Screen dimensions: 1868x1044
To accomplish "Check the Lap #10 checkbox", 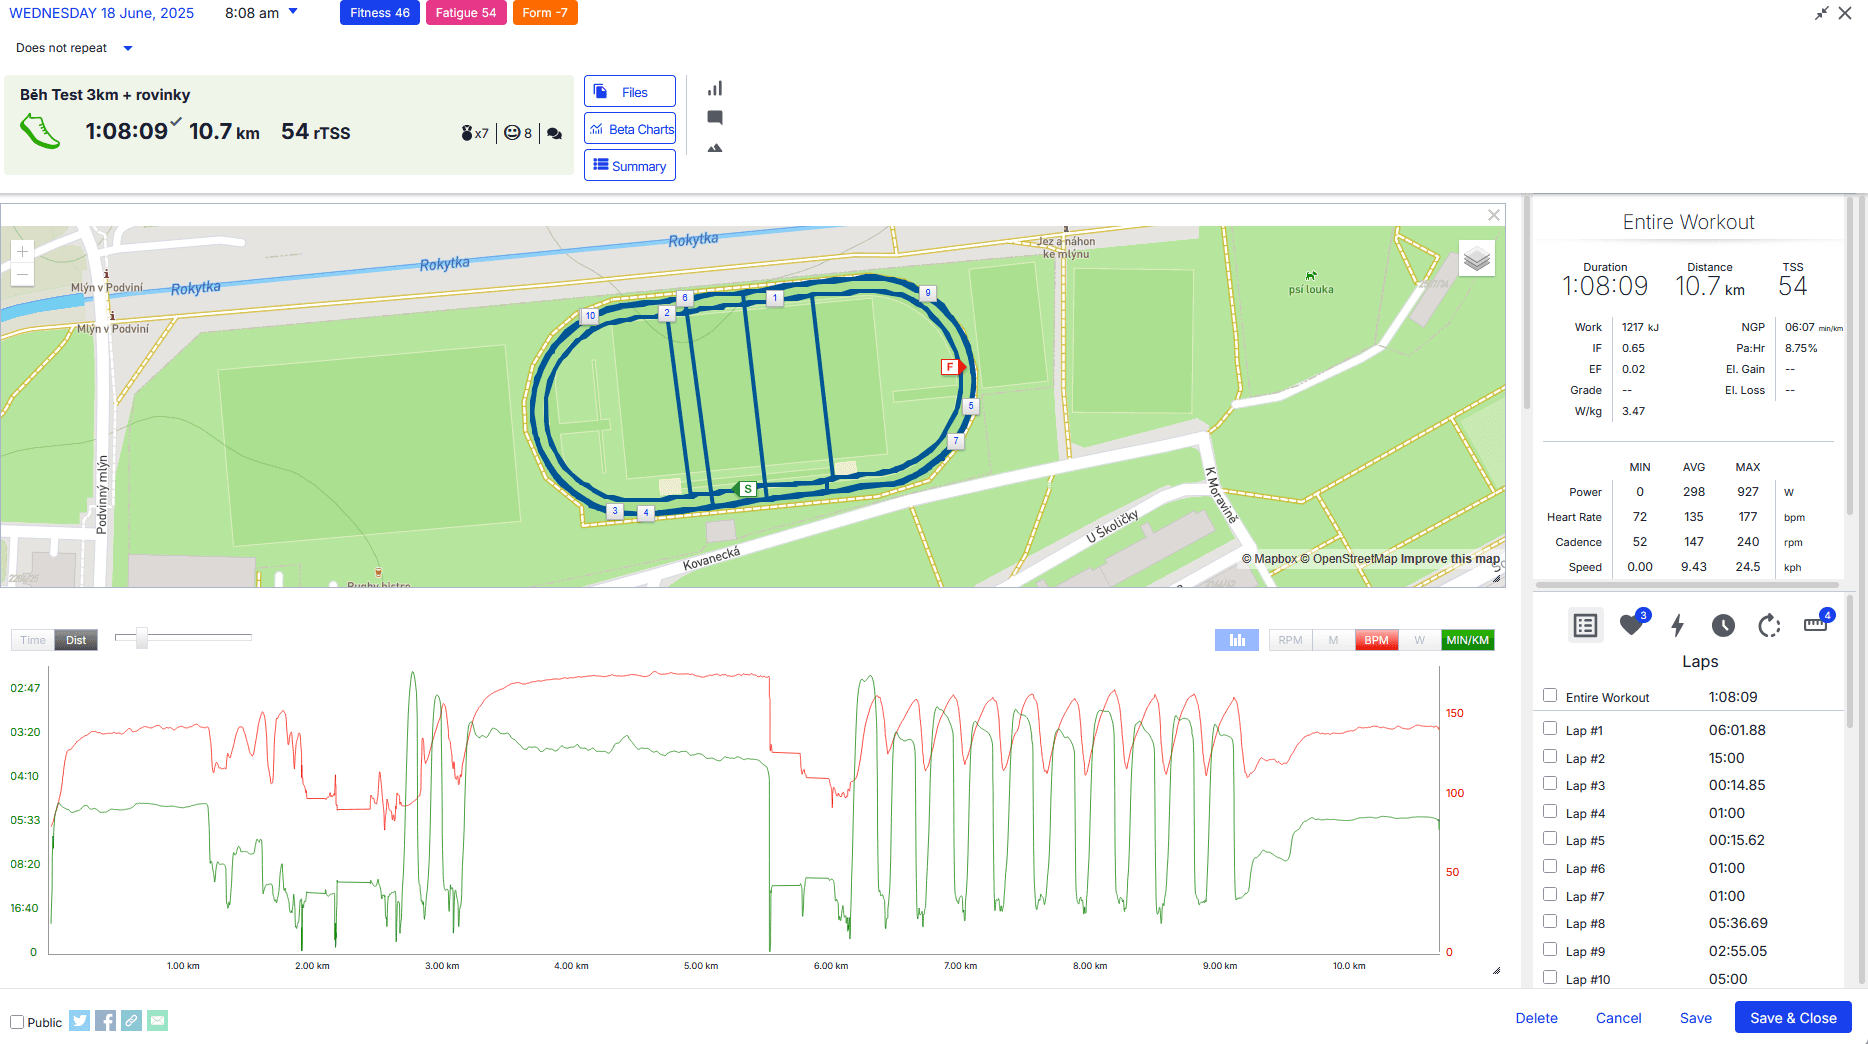I will coord(1550,977).
